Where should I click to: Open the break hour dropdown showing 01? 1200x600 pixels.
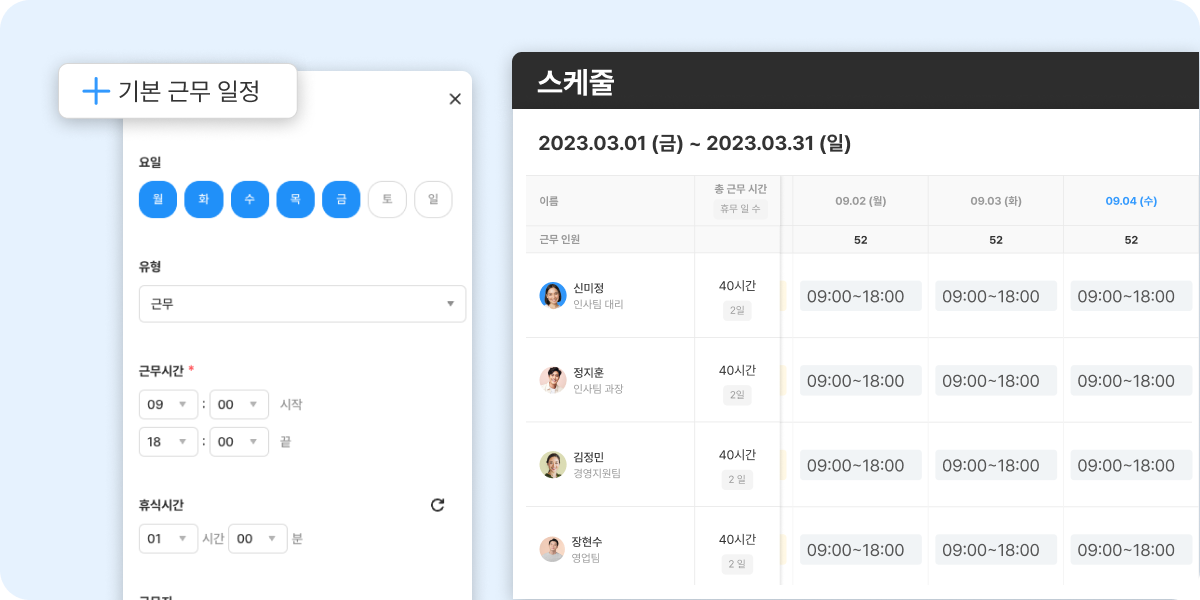click(x=168, y=538)
